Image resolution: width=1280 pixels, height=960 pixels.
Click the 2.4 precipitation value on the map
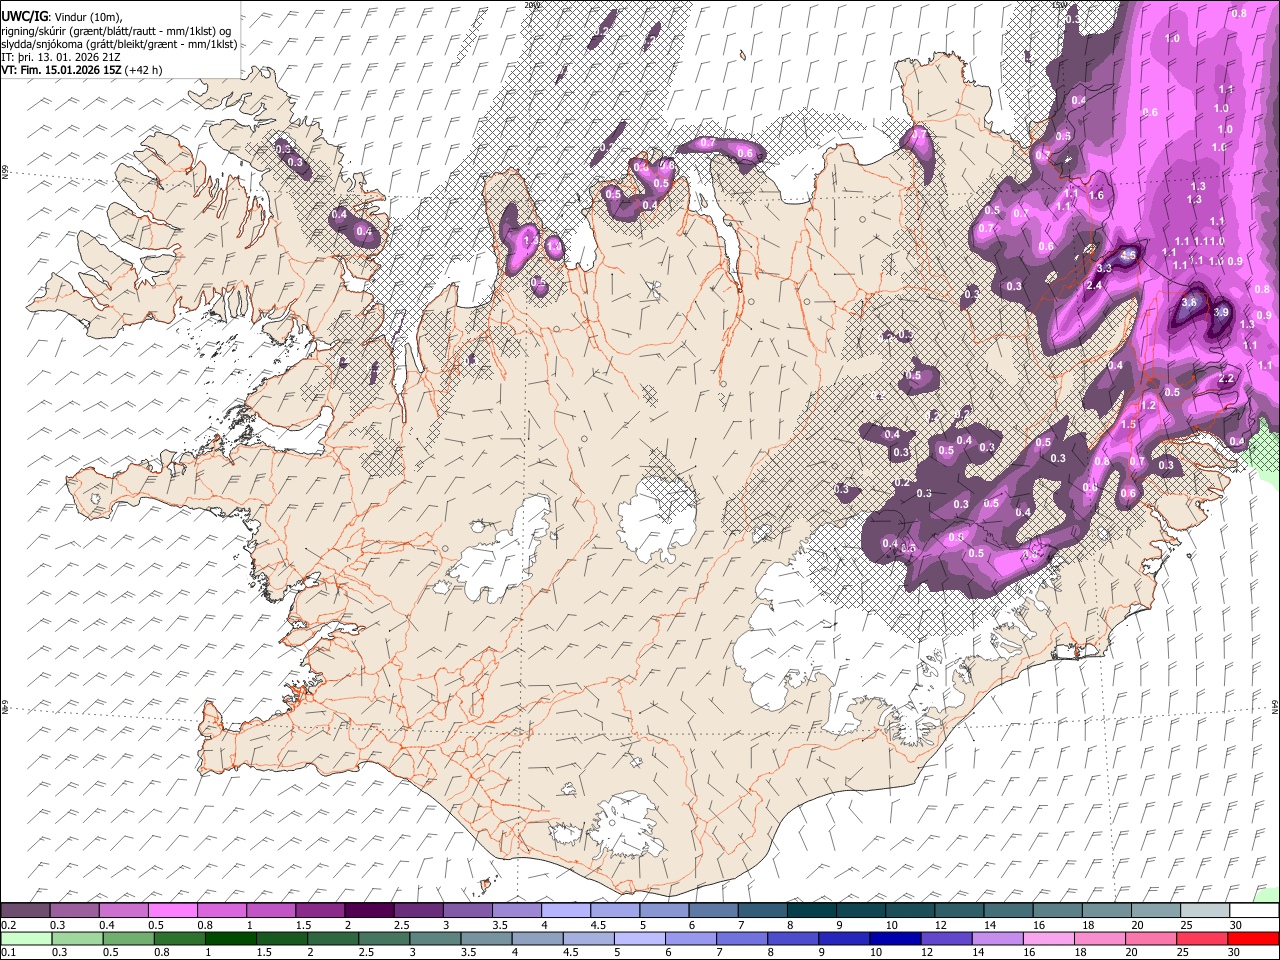point(1094,286)
